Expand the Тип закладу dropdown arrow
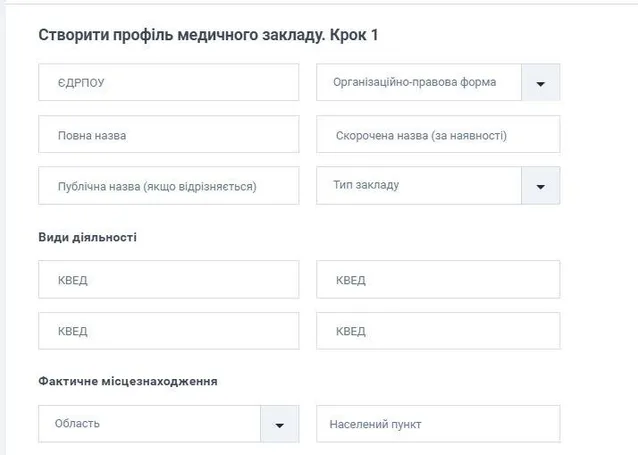The width and height of the screenshot is (638, 455). 540,186
